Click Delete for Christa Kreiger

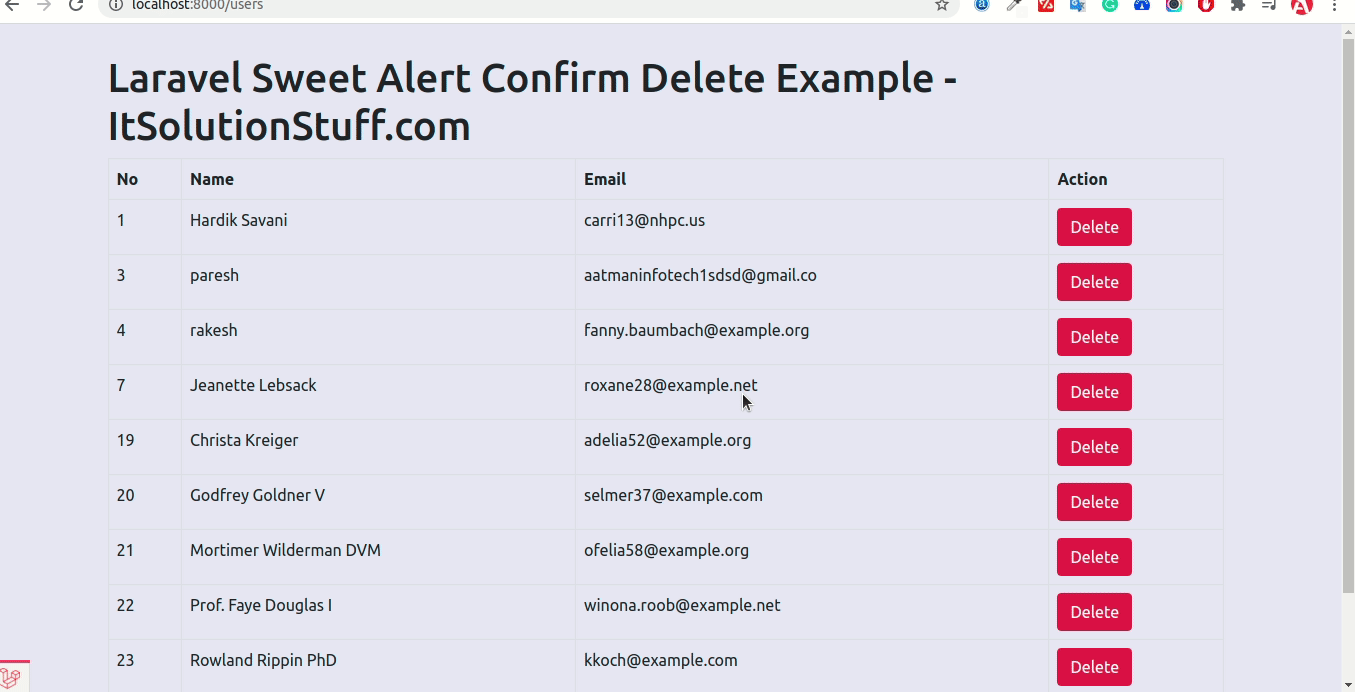pos(1094,447)
